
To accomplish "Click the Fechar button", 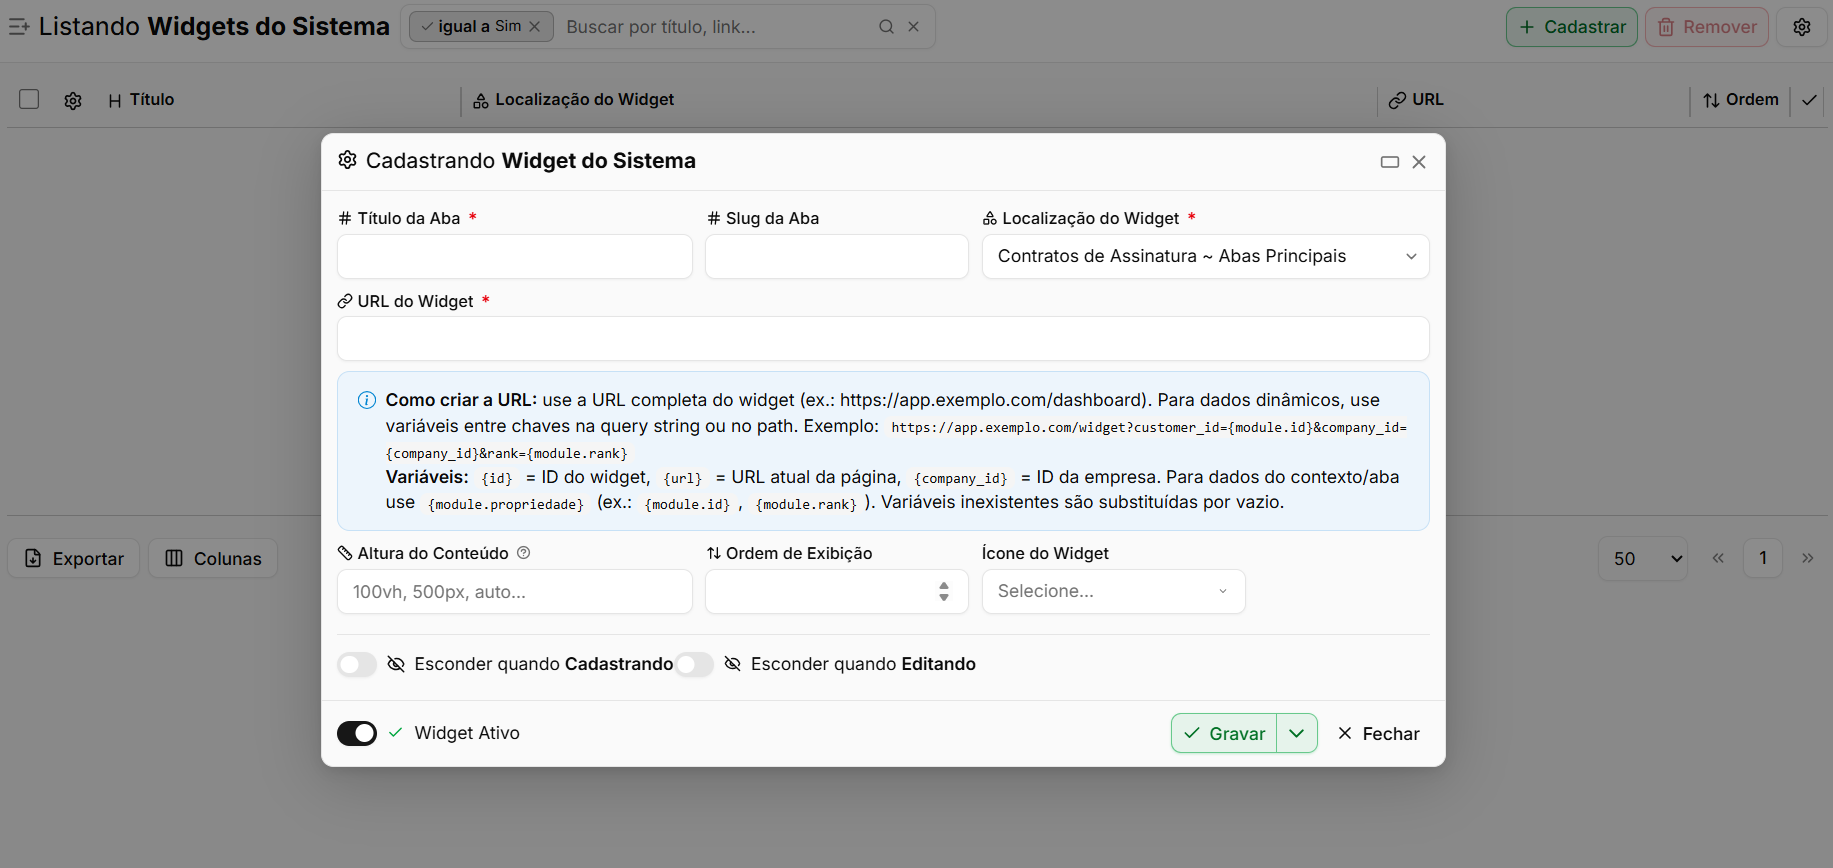I will [x=1378, y=733].
